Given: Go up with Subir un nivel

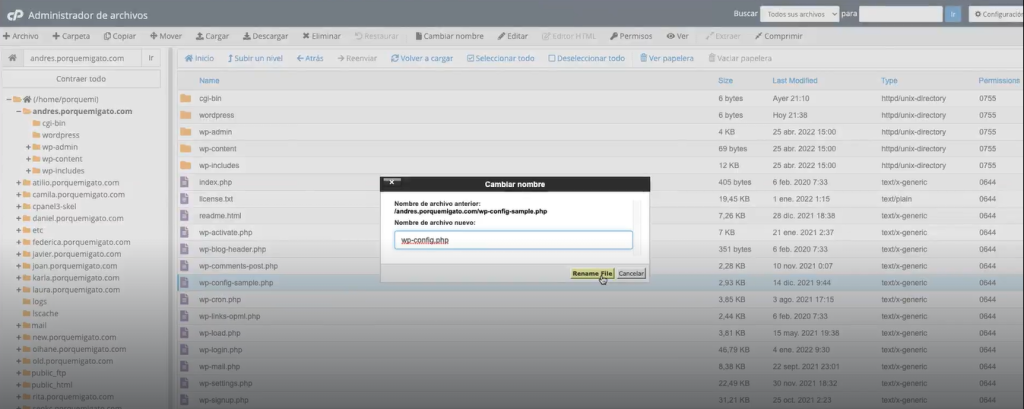Looking at the screenshot, I should [x=256, y=58].
